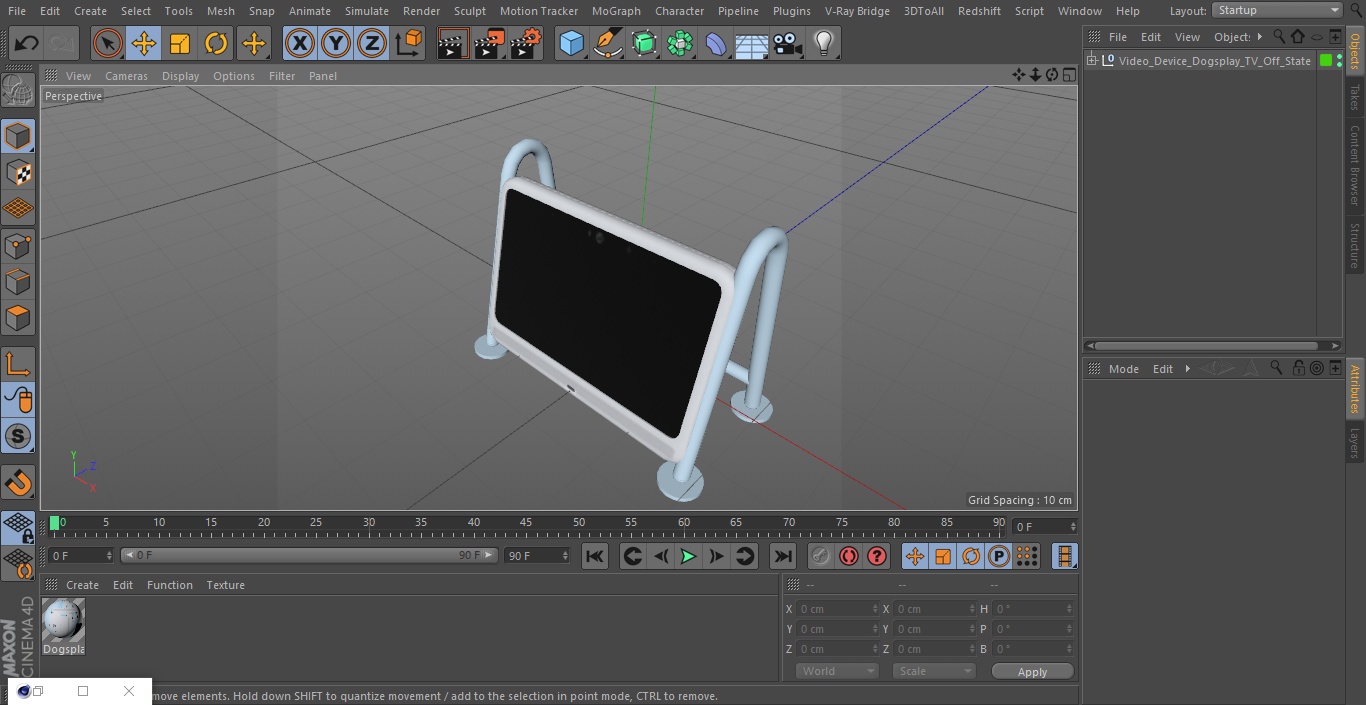This screenshot has width=1366, height=705.
Task: Go to end of animation
Action: [783, 557]
